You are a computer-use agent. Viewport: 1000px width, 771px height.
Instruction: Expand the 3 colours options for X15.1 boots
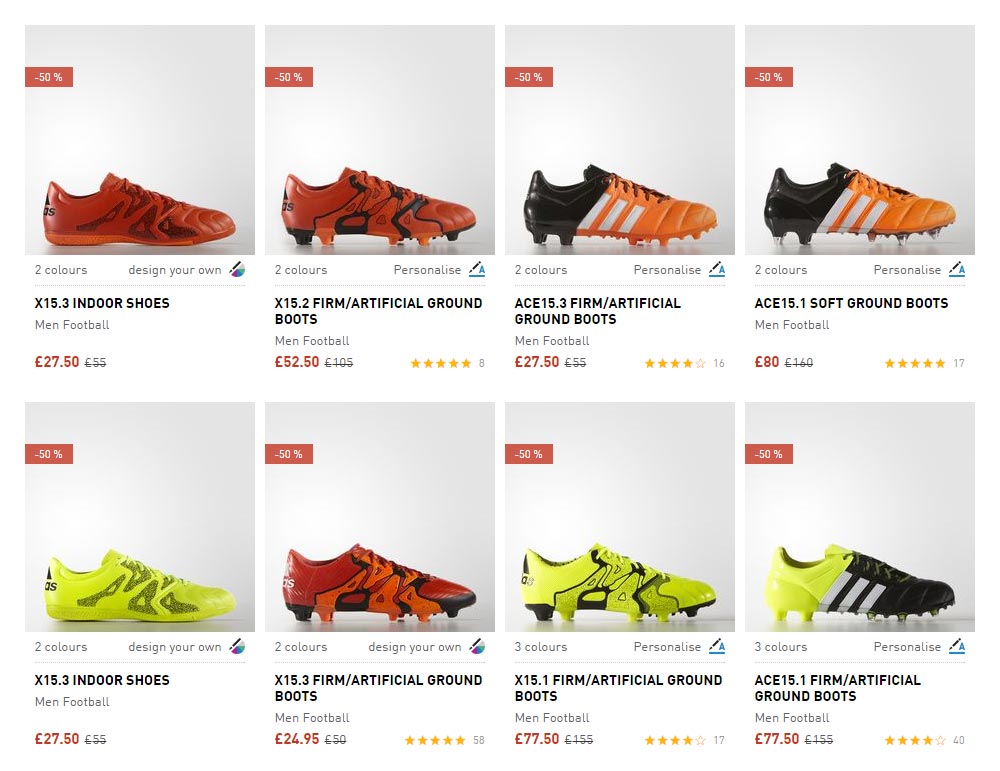click(x=540, y=646)
